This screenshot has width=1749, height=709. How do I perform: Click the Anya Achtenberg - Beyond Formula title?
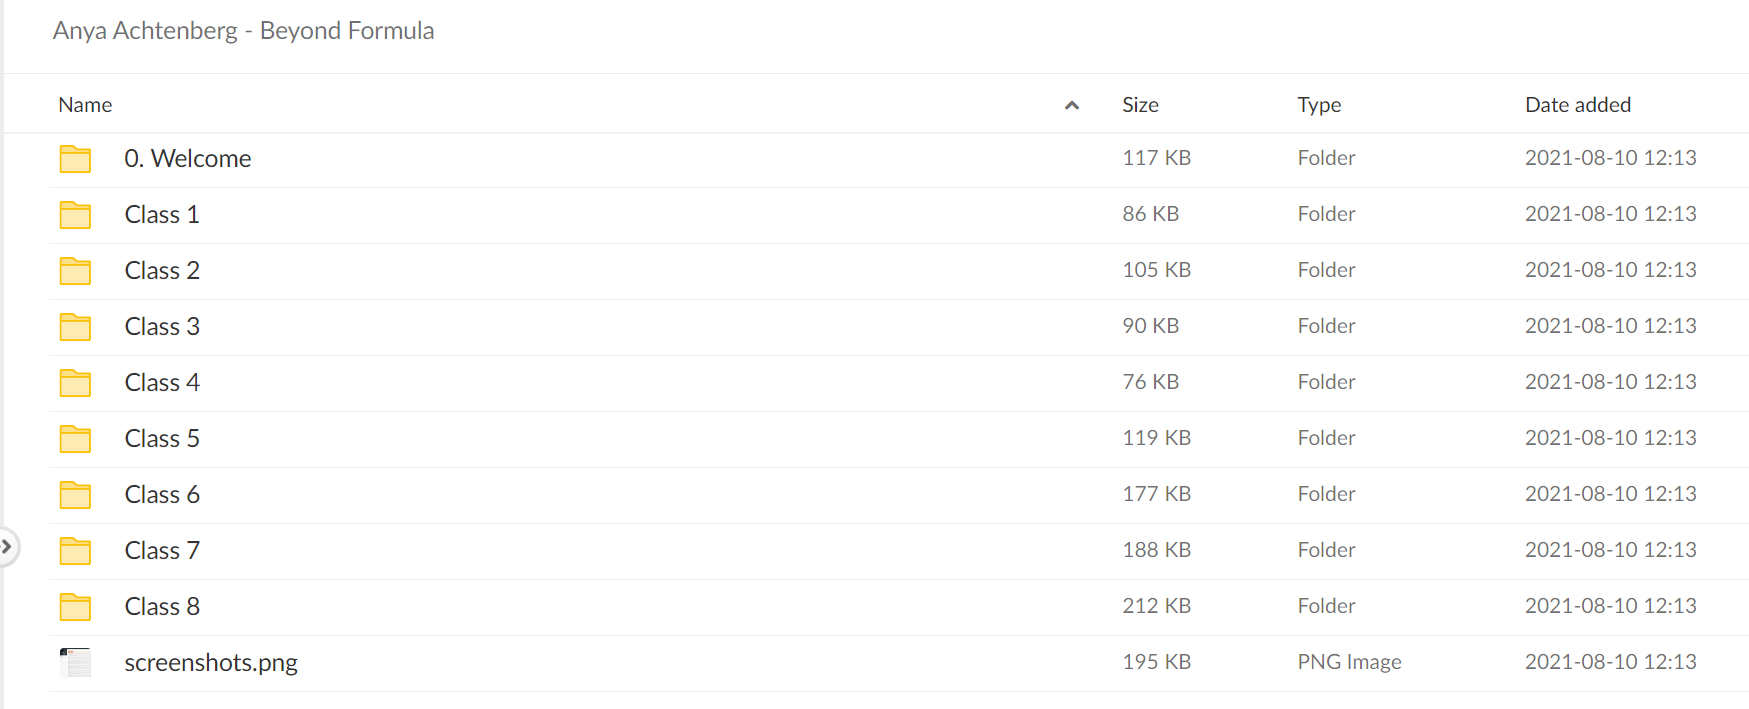pyautogui.click(x=243, y=31)
